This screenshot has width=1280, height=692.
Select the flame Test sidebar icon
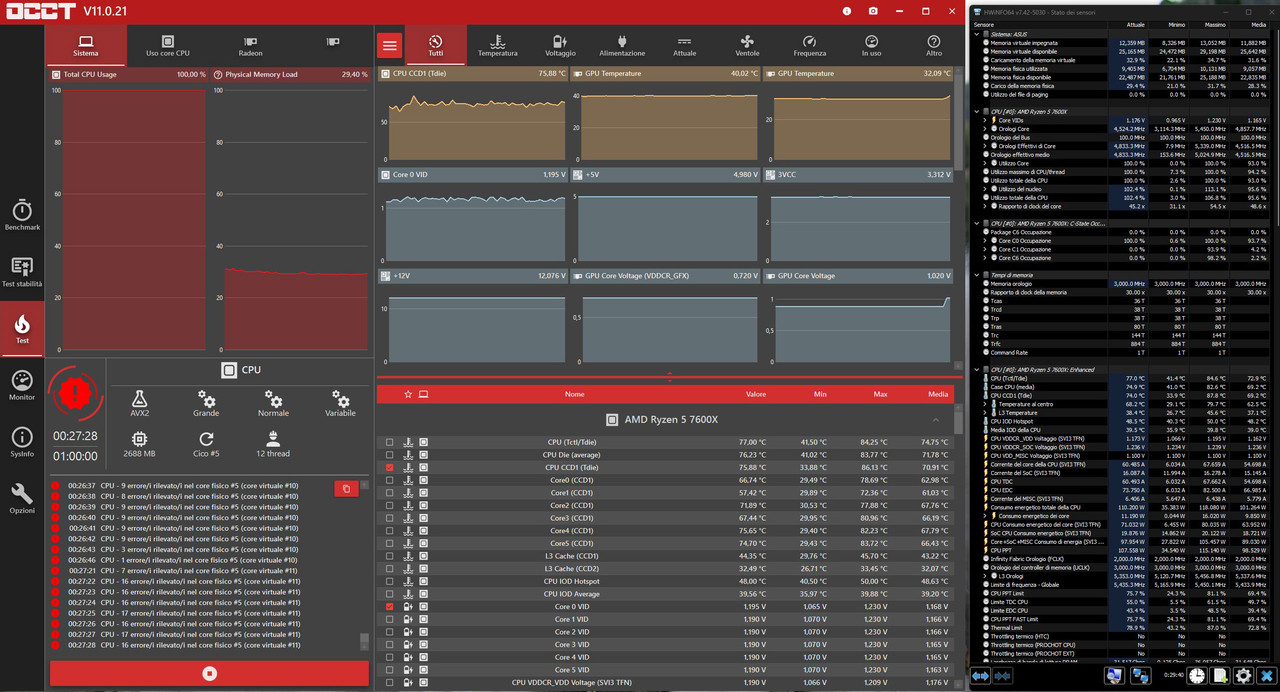(x=22, y=328)
